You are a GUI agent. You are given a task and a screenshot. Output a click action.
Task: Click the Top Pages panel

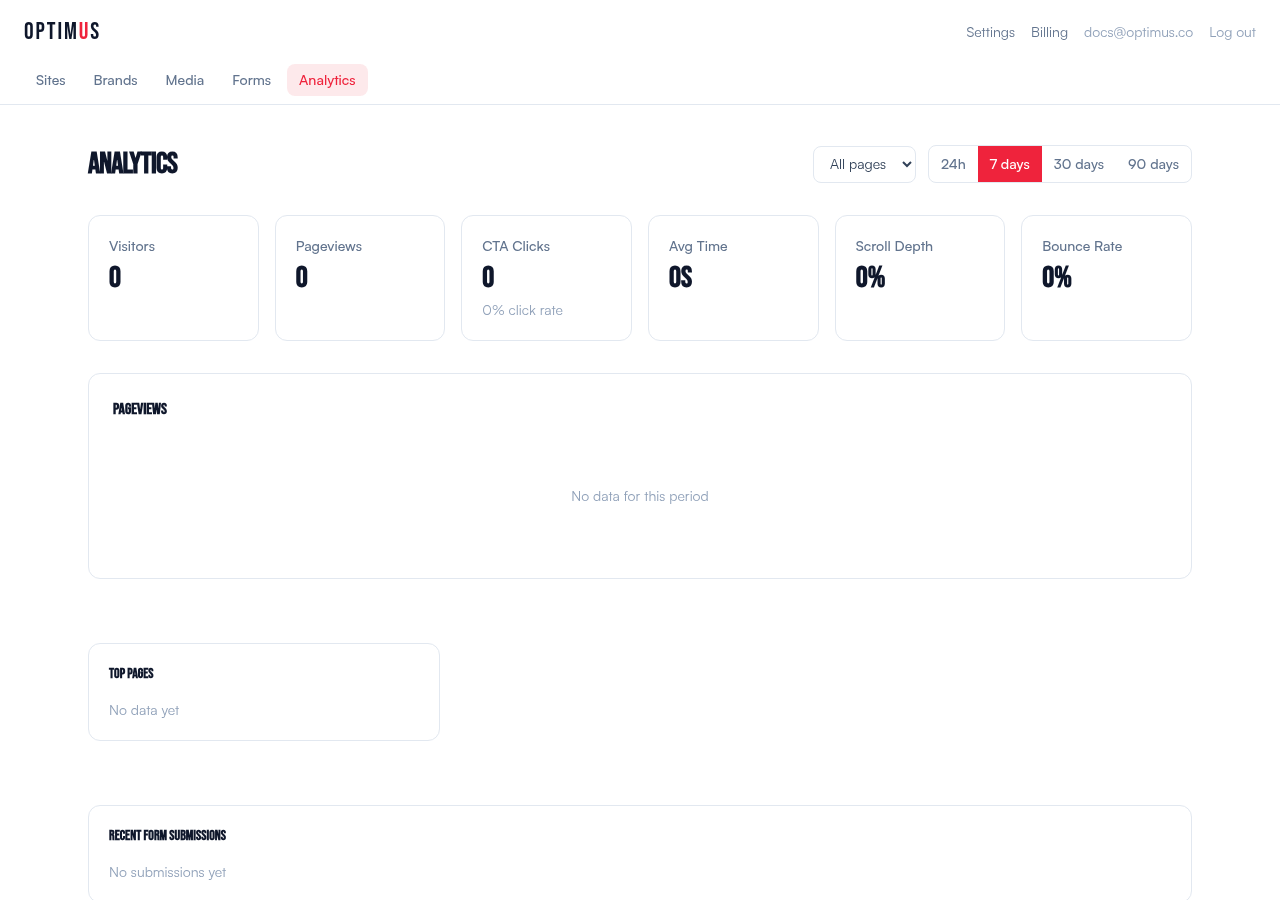264,691
